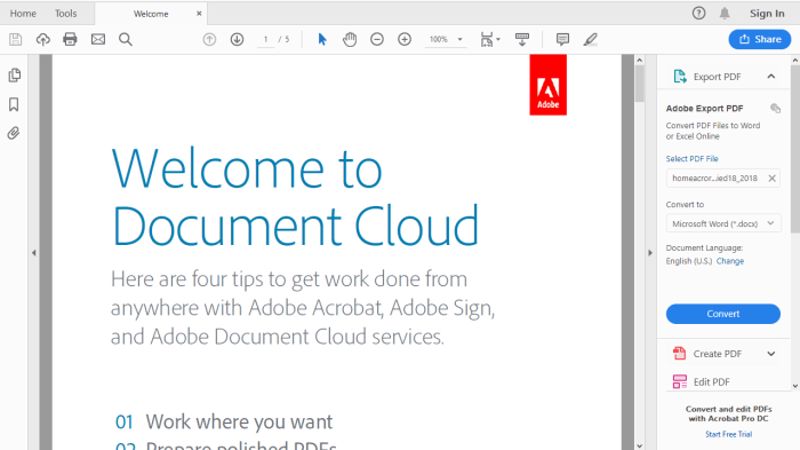
Task: Go to next page arrow
Action: click(237, 39)
